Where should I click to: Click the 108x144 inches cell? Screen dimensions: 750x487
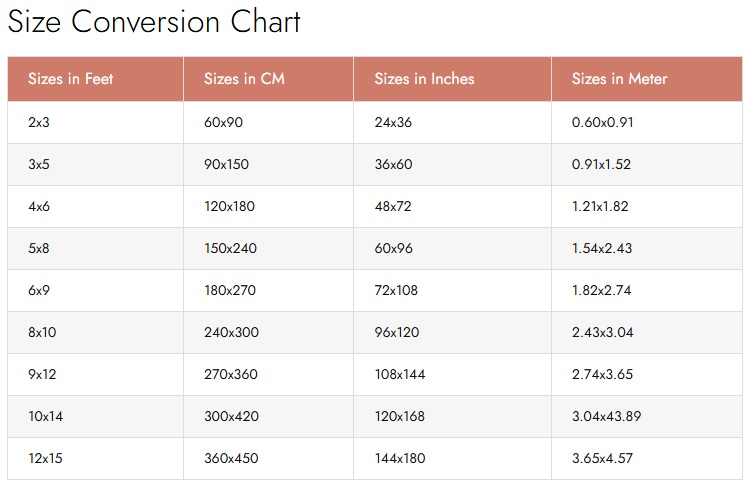[452, 375]
